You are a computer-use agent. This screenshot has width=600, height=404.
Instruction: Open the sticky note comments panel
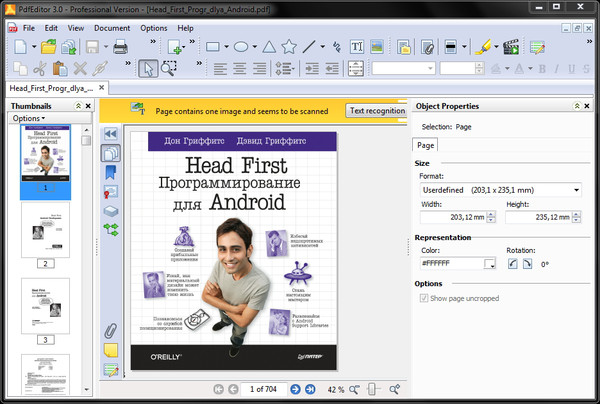[x=111, y=350]
